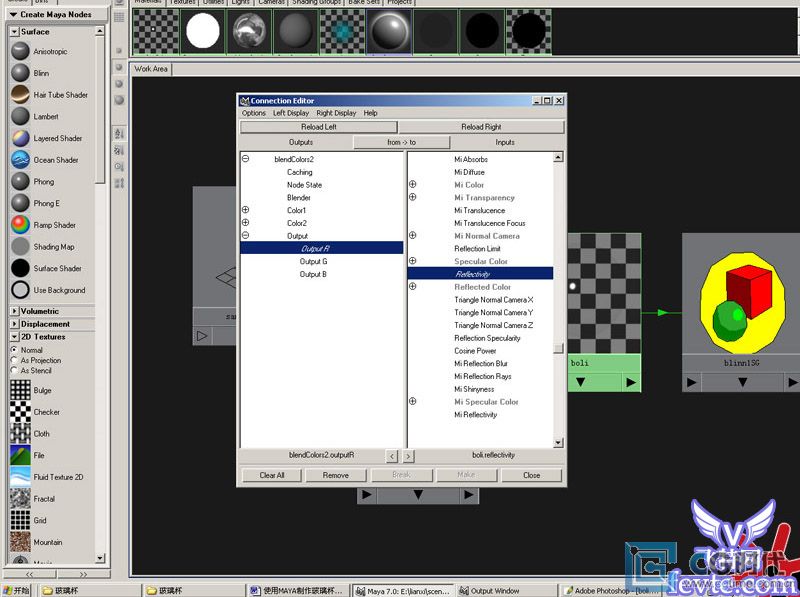800x597 pixels.
Task: Click the Remove button
Action: [336, 475]
